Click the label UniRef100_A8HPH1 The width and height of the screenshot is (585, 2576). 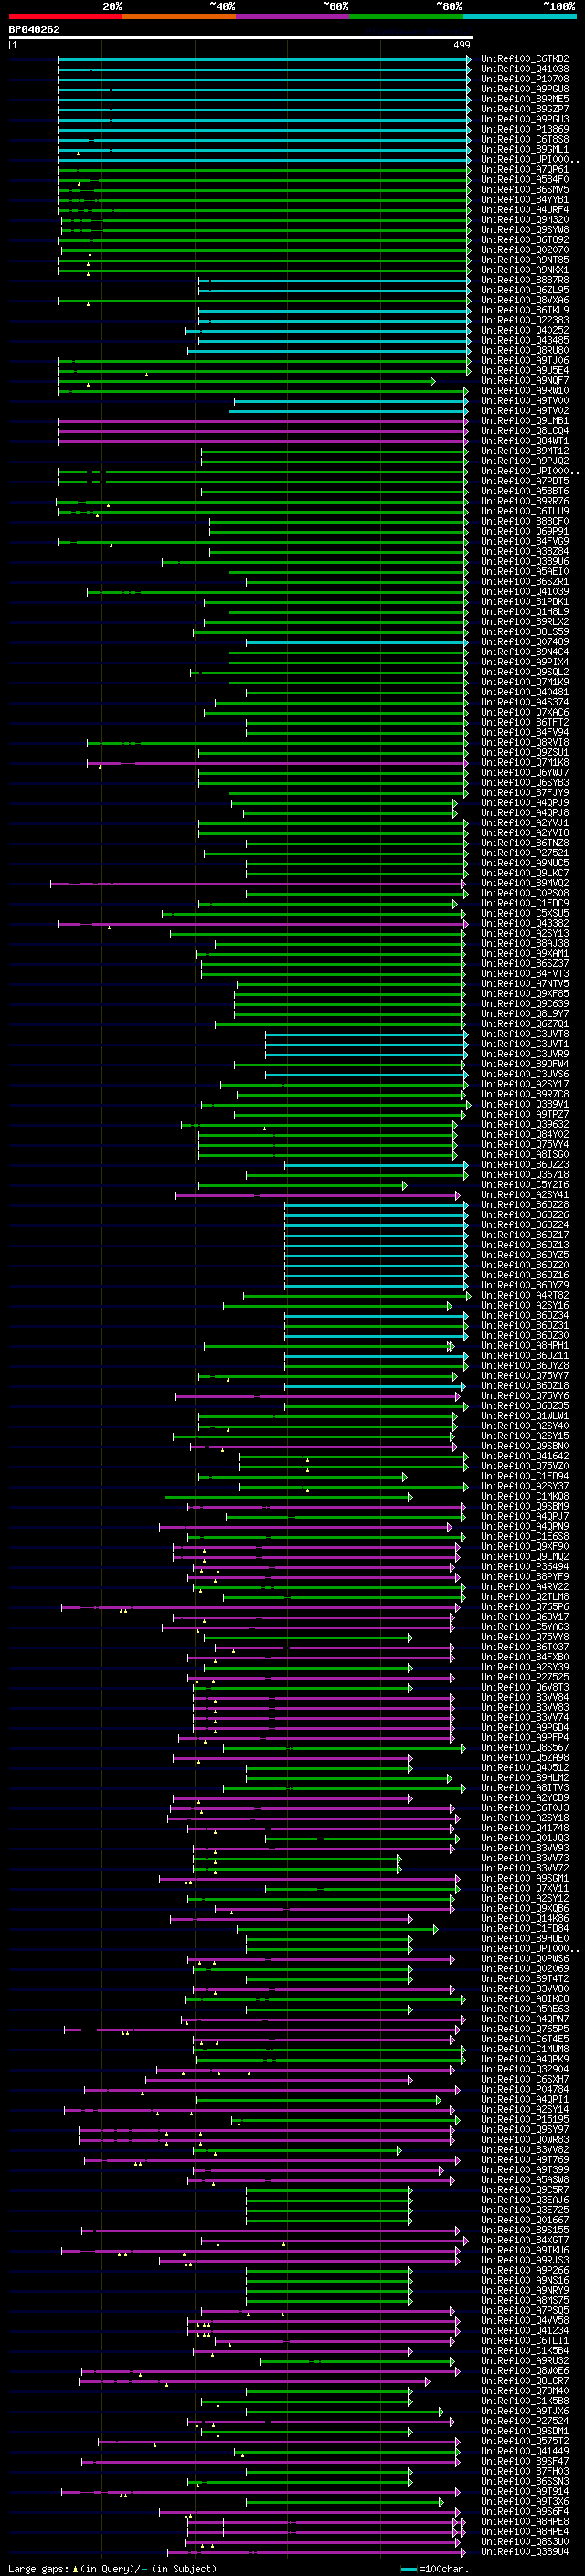pyautogui.click(x=525, y=1346)
